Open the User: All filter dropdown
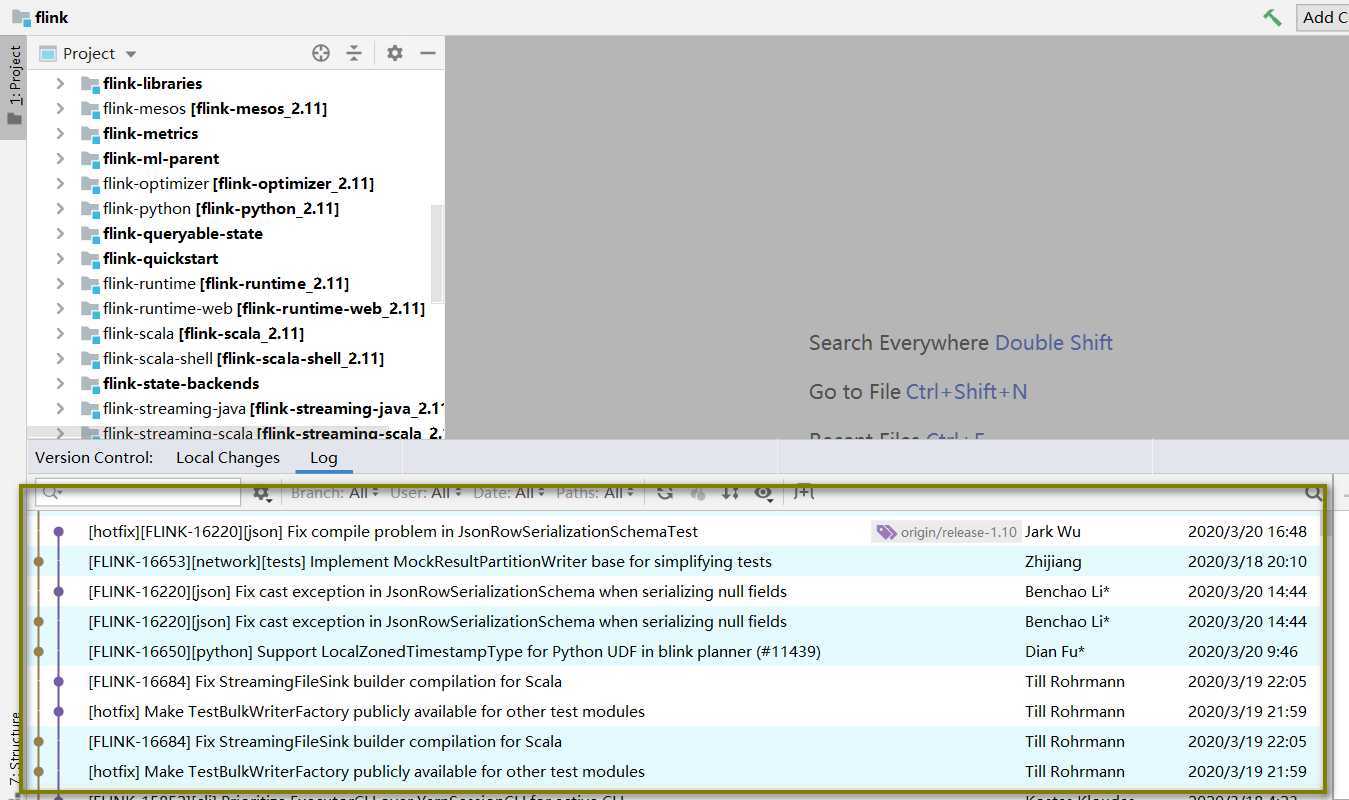This screenshot has height=800, width=1349. pos(425,492)
